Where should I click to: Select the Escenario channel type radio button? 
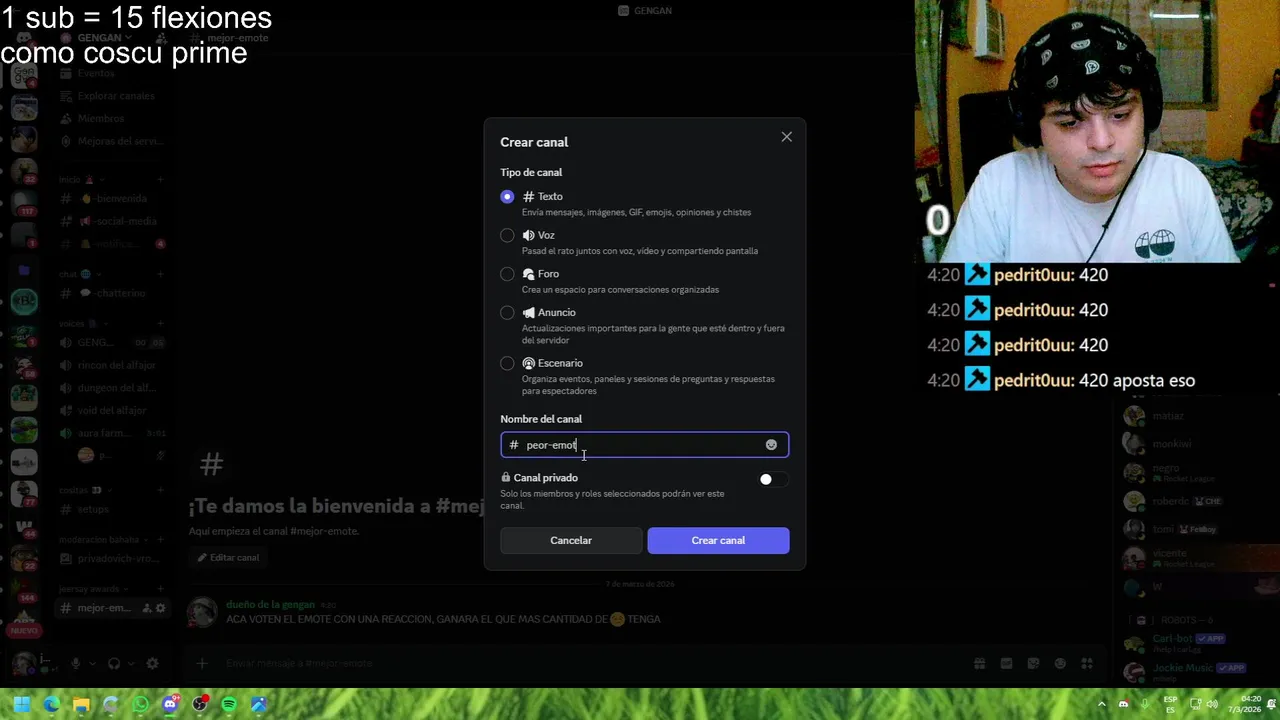tap(507, 363)
